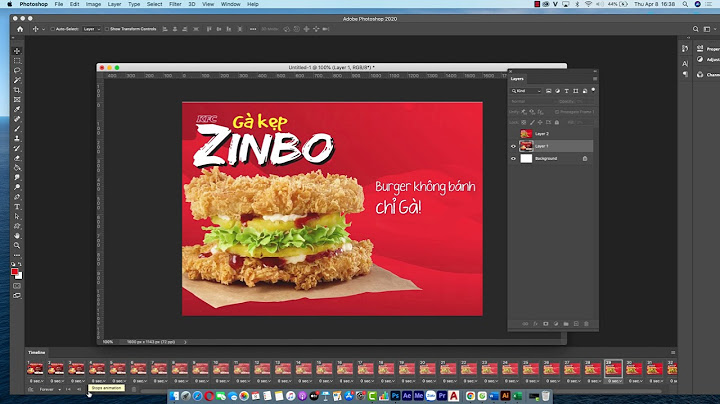The image size is (720, 404).
Task: Select the Crop tool
Action: point(17,90)
